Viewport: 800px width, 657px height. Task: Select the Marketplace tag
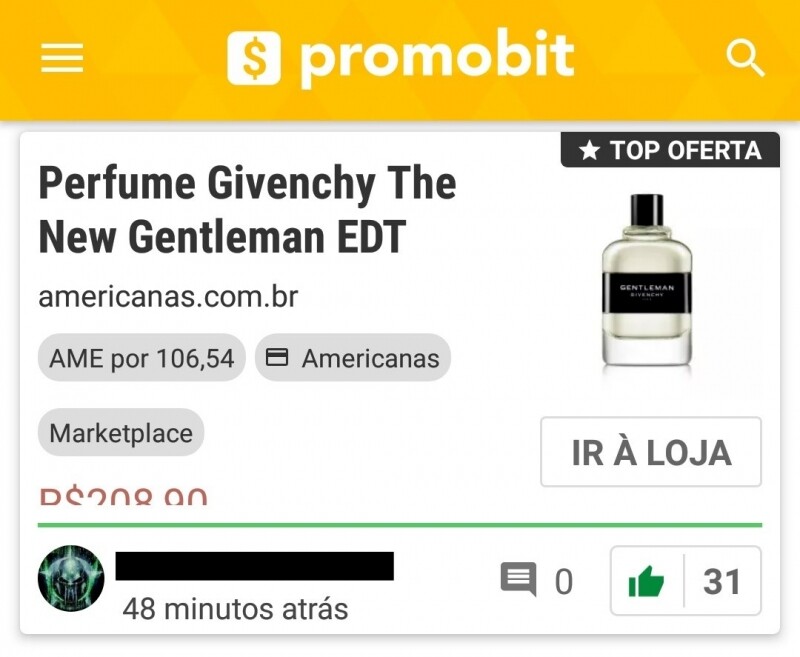[x=121, y=433]
